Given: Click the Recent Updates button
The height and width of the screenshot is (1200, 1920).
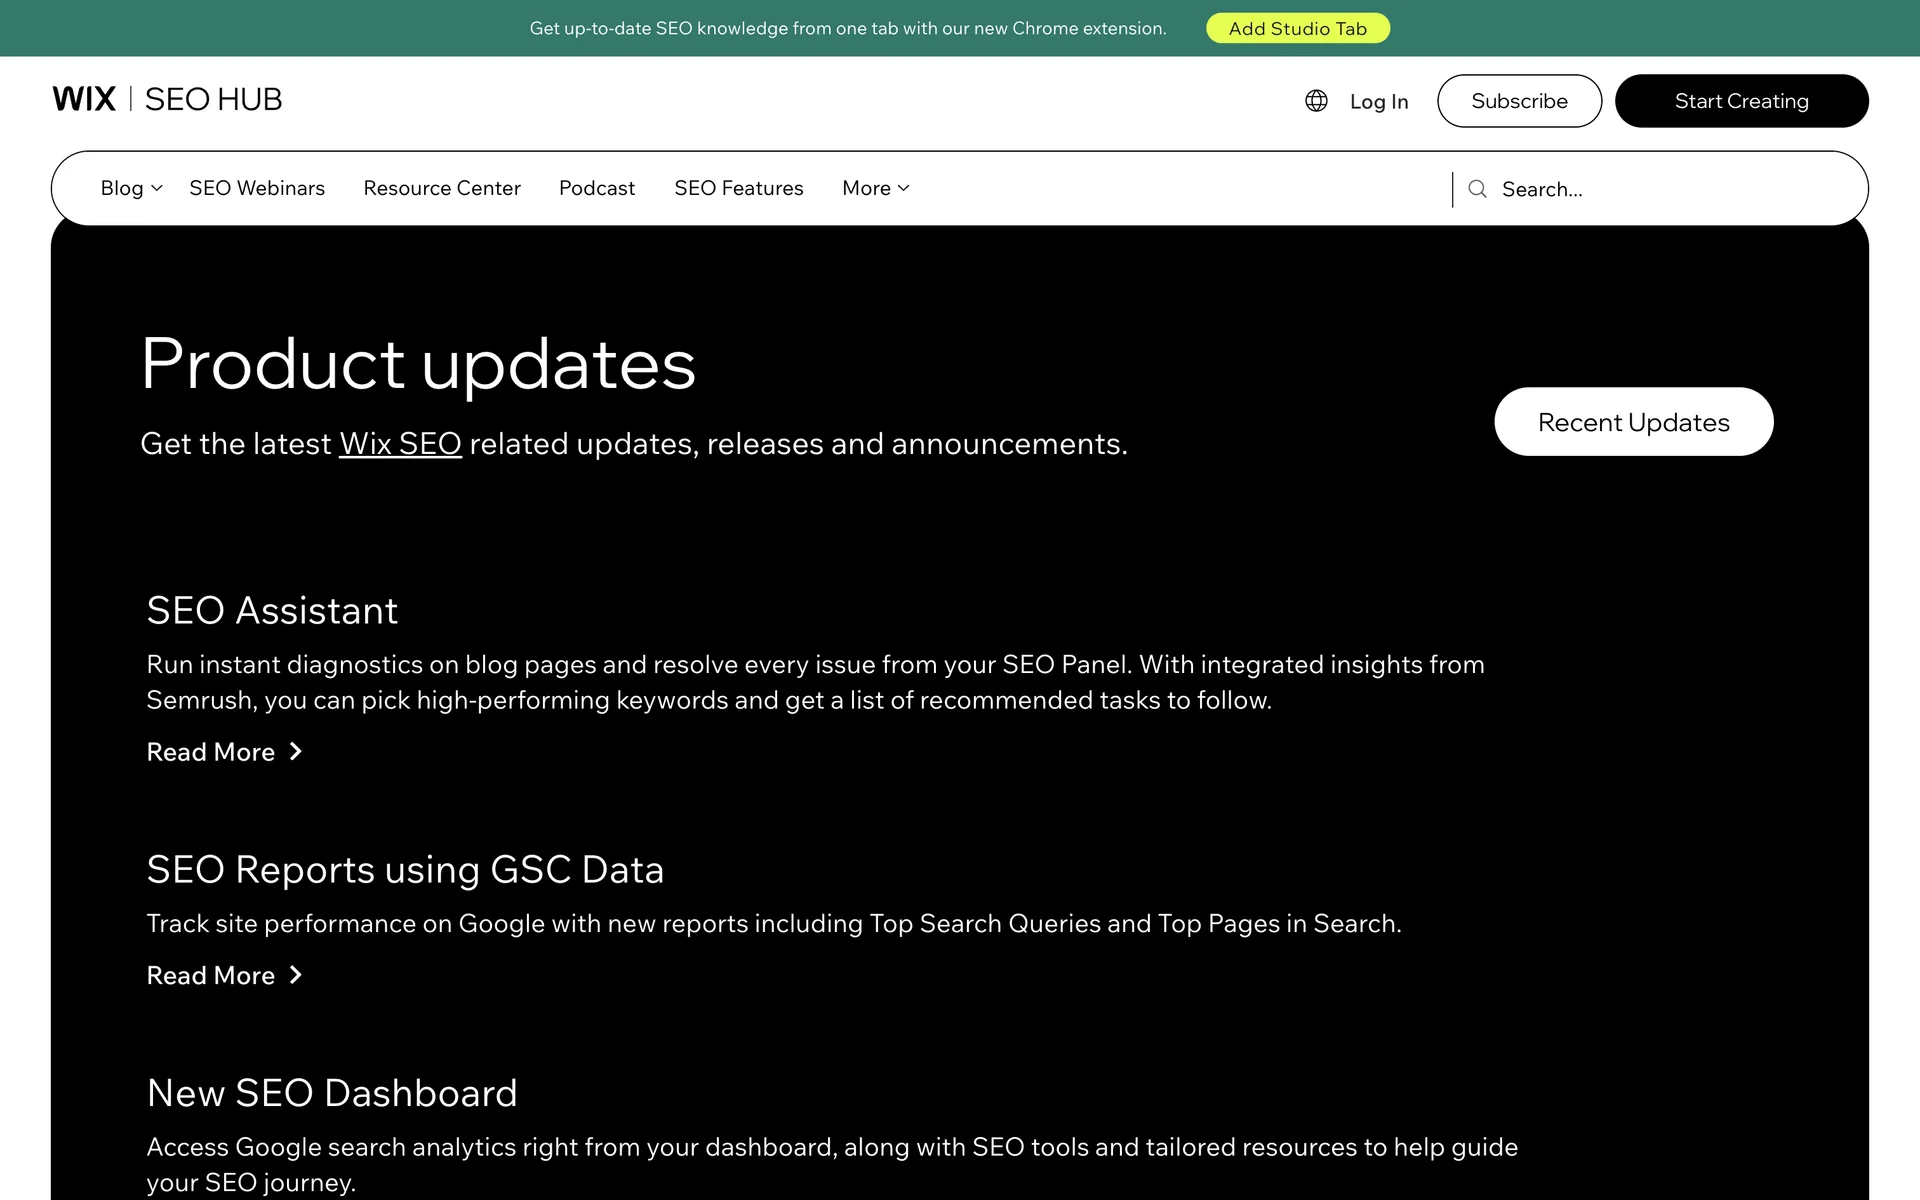Looking at the screenshot, I should click(x=1633, y=422).
